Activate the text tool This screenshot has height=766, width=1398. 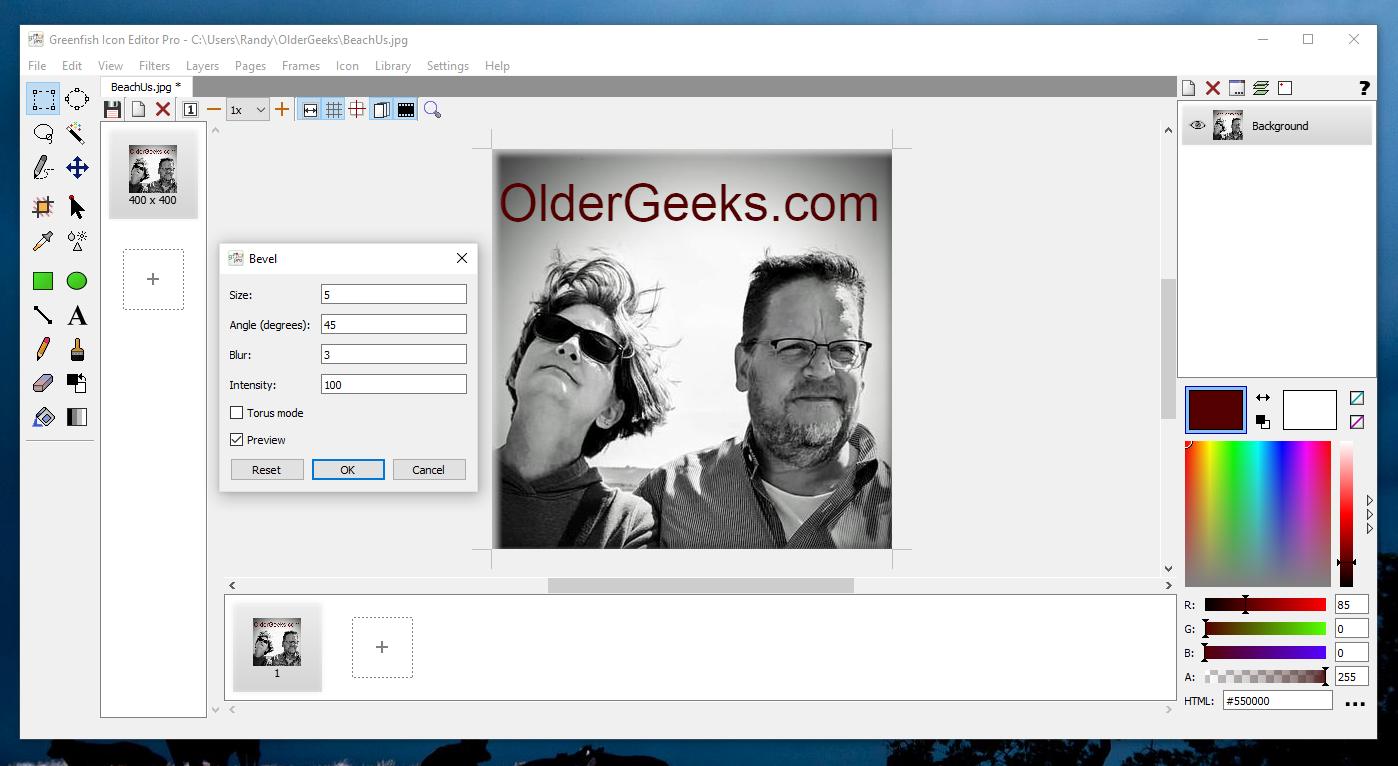(77, 316)
